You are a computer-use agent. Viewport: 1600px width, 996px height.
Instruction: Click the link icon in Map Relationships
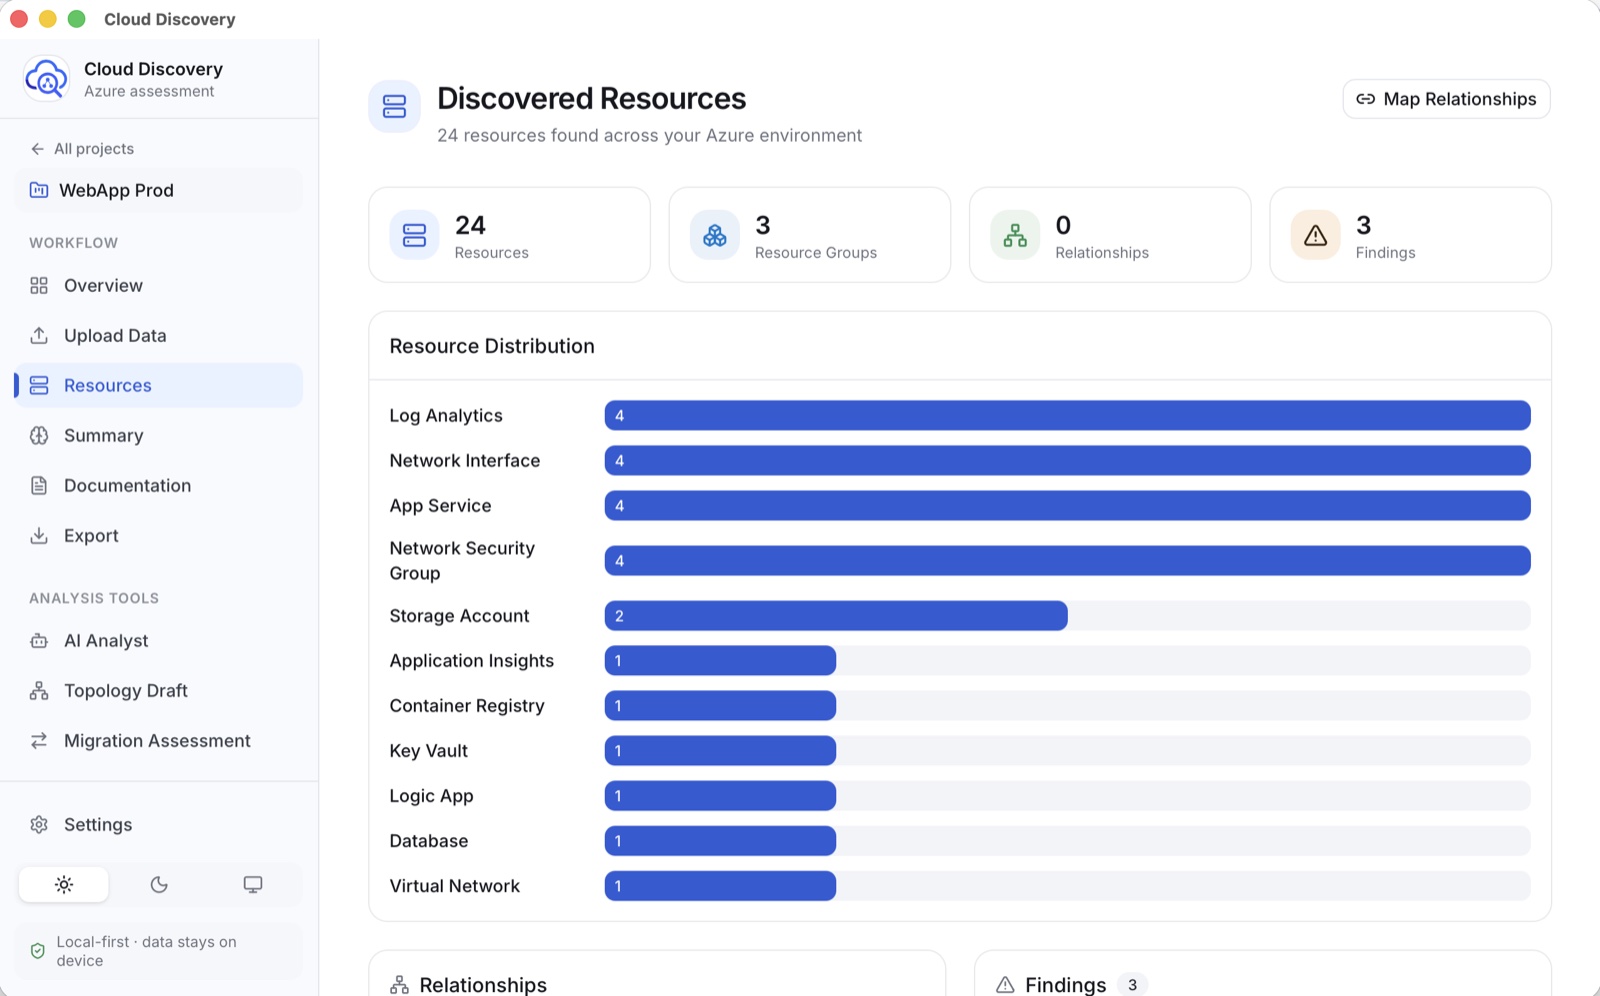pyautogui.click(x=1365, y=99)
